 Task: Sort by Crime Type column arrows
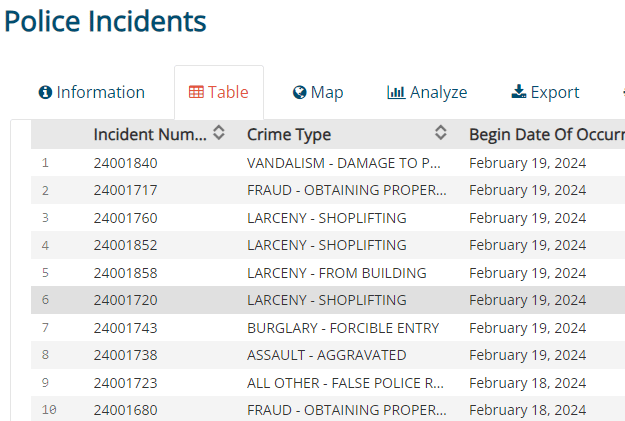[x=440, y=134]
